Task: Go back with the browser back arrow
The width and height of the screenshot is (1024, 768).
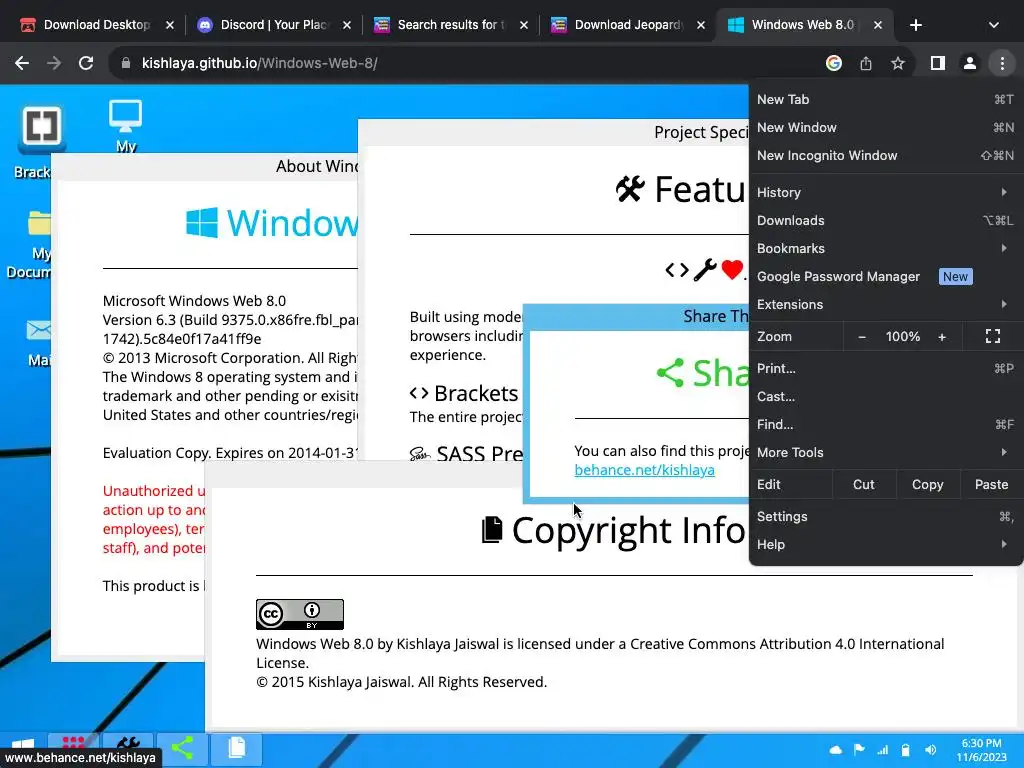Action: point(22,63)
